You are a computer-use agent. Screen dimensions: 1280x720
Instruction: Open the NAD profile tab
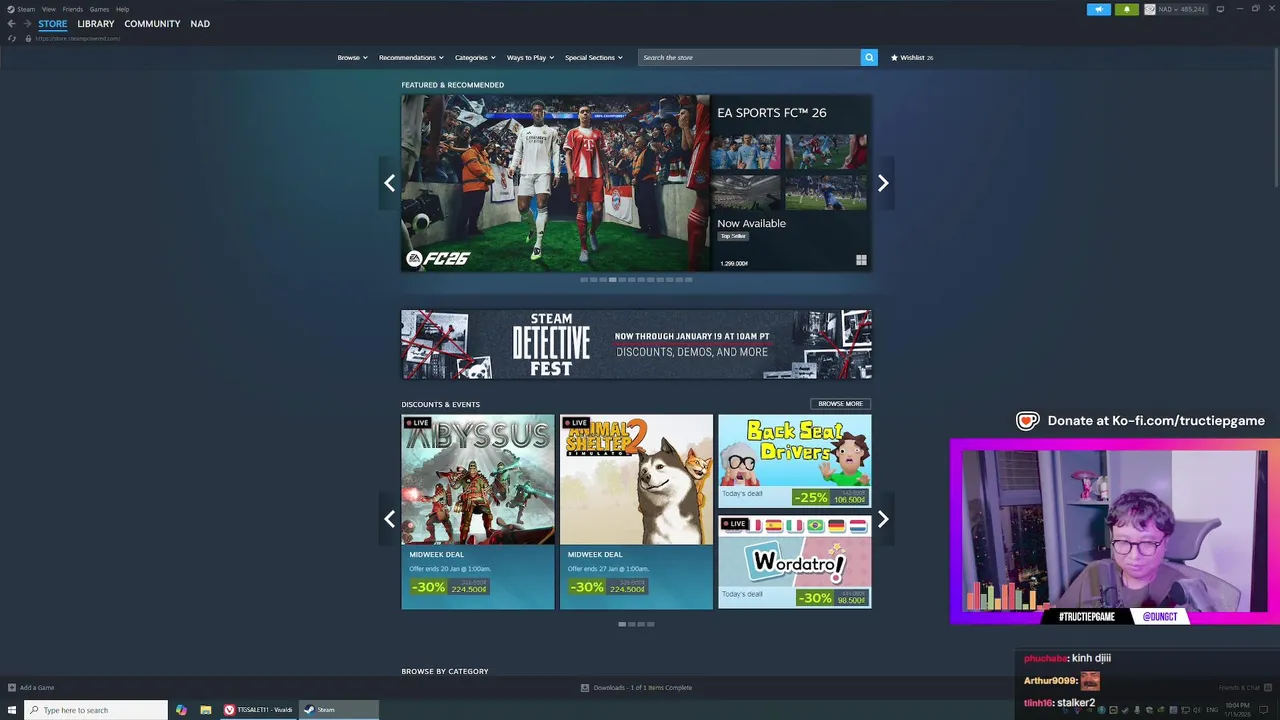tap(200, 23)
